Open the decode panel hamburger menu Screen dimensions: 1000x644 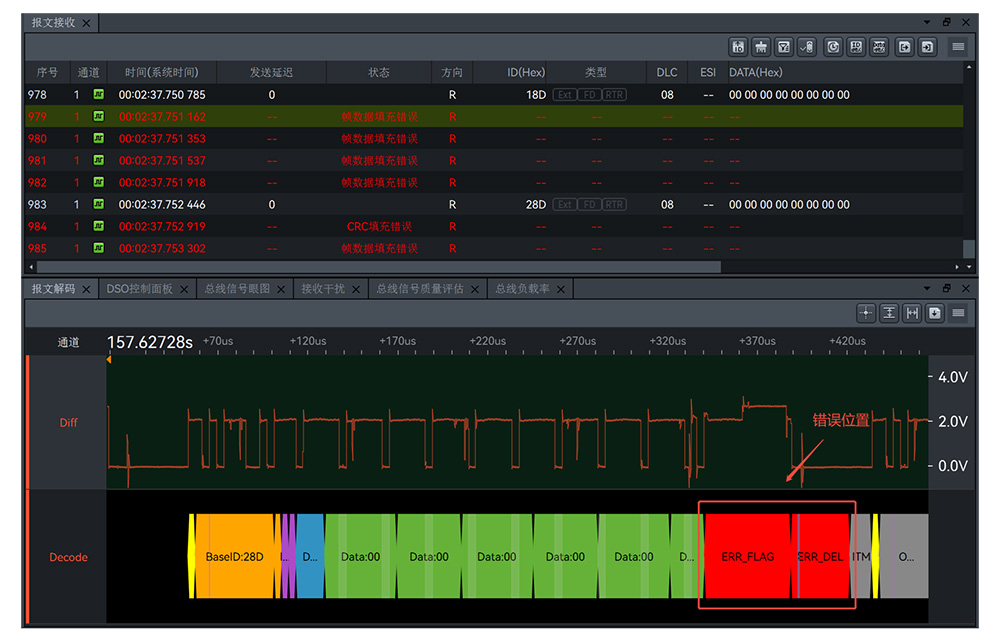958,313
